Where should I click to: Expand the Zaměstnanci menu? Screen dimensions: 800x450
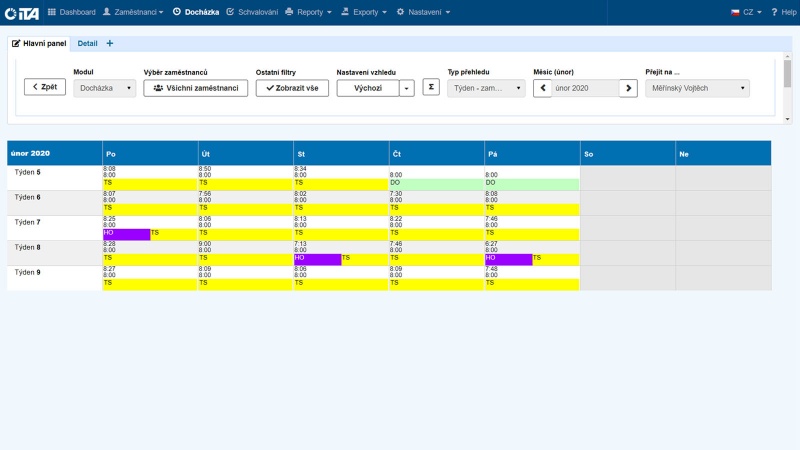tap(133, 12)
